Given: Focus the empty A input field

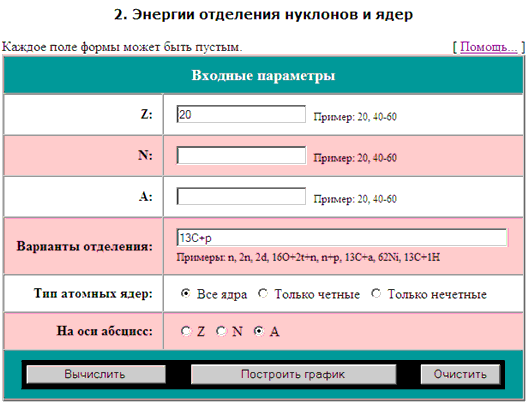Looking at the screenshot, I should click(x=241, y=196).
